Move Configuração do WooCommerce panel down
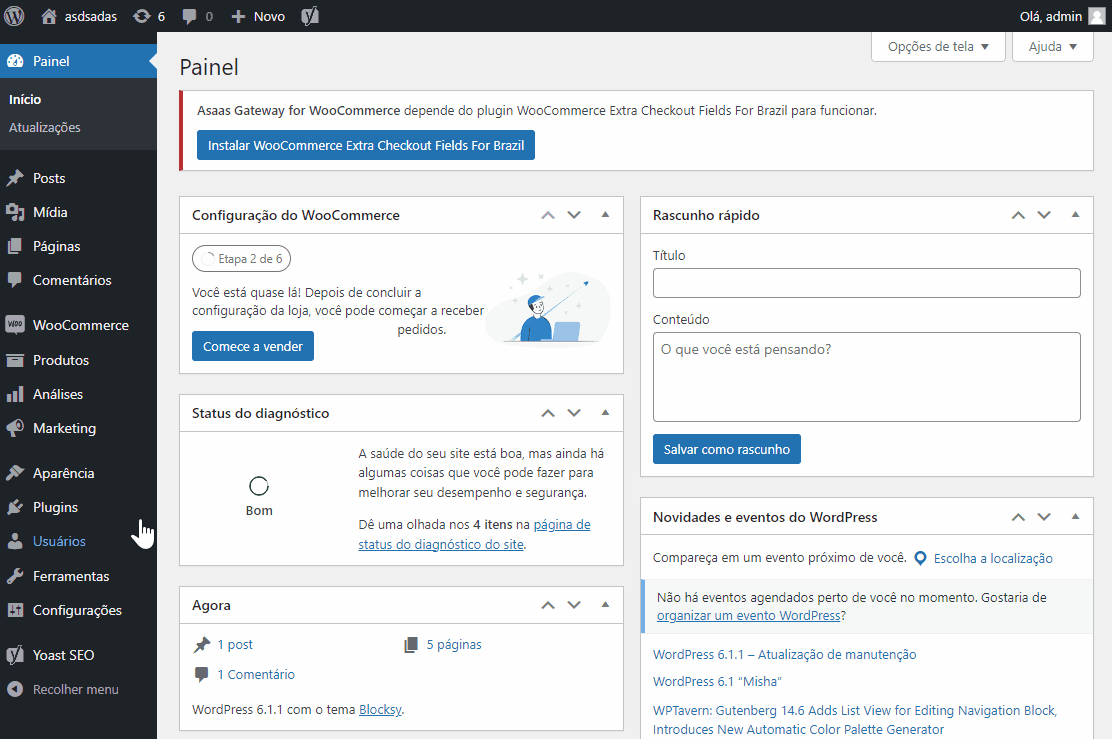1112x739 pixels. (x=574, y=215)
